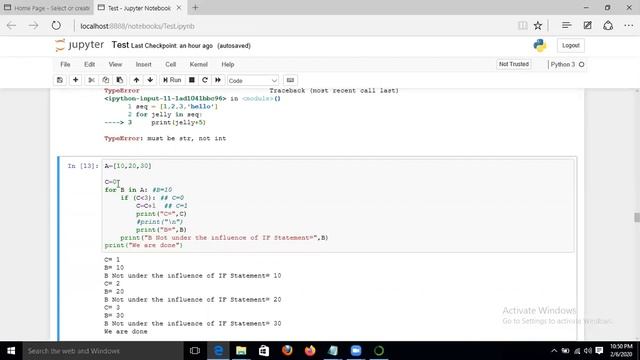The width and height of the screenshot is (640, 360).
Task: Click the line print("We are done")
Action: pyautogui.click(x=144, y=245)
